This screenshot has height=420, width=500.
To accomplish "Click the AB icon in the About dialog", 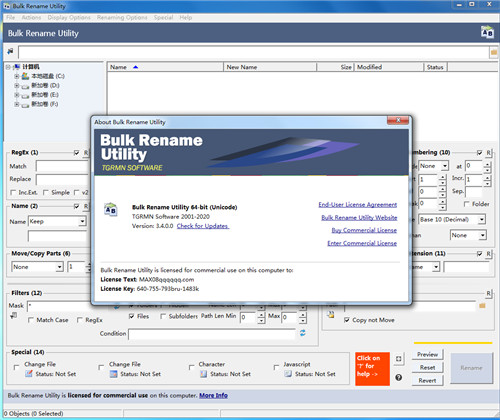I will tap(111, 210).
